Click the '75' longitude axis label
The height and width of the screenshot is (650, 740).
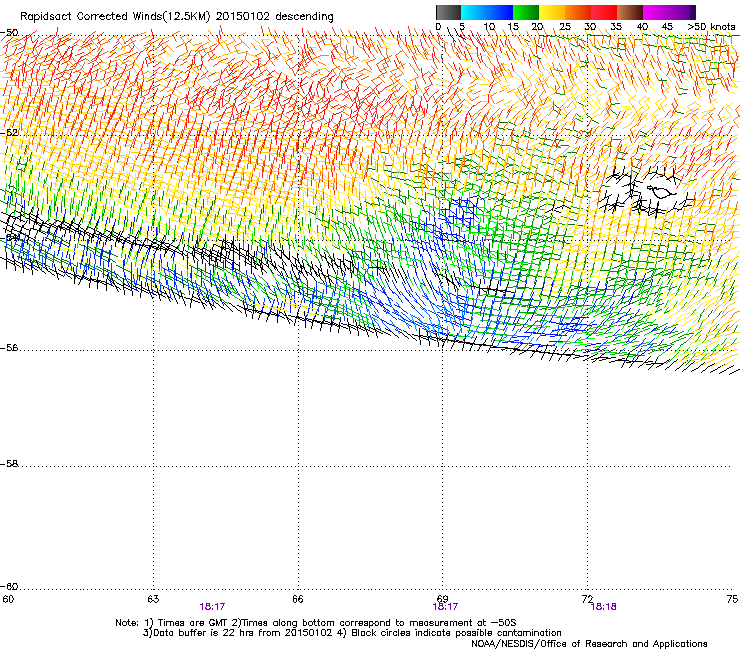coord(732,599)
